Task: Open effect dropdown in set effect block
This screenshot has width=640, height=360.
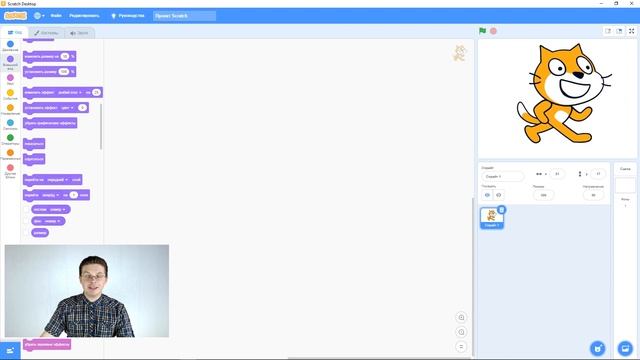Action: (x=67, y=108)
